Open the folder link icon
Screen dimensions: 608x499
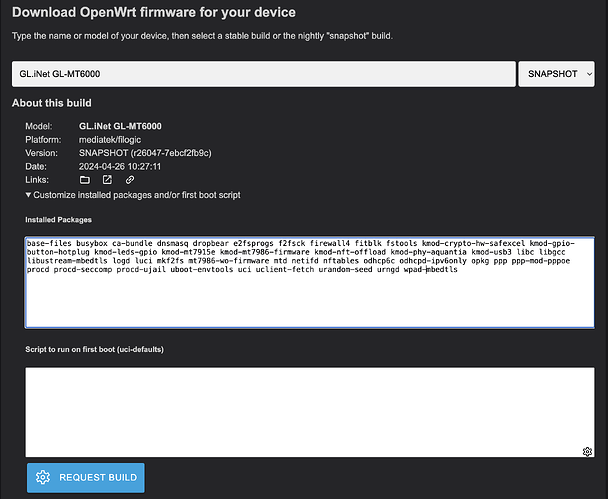(85, 180)
